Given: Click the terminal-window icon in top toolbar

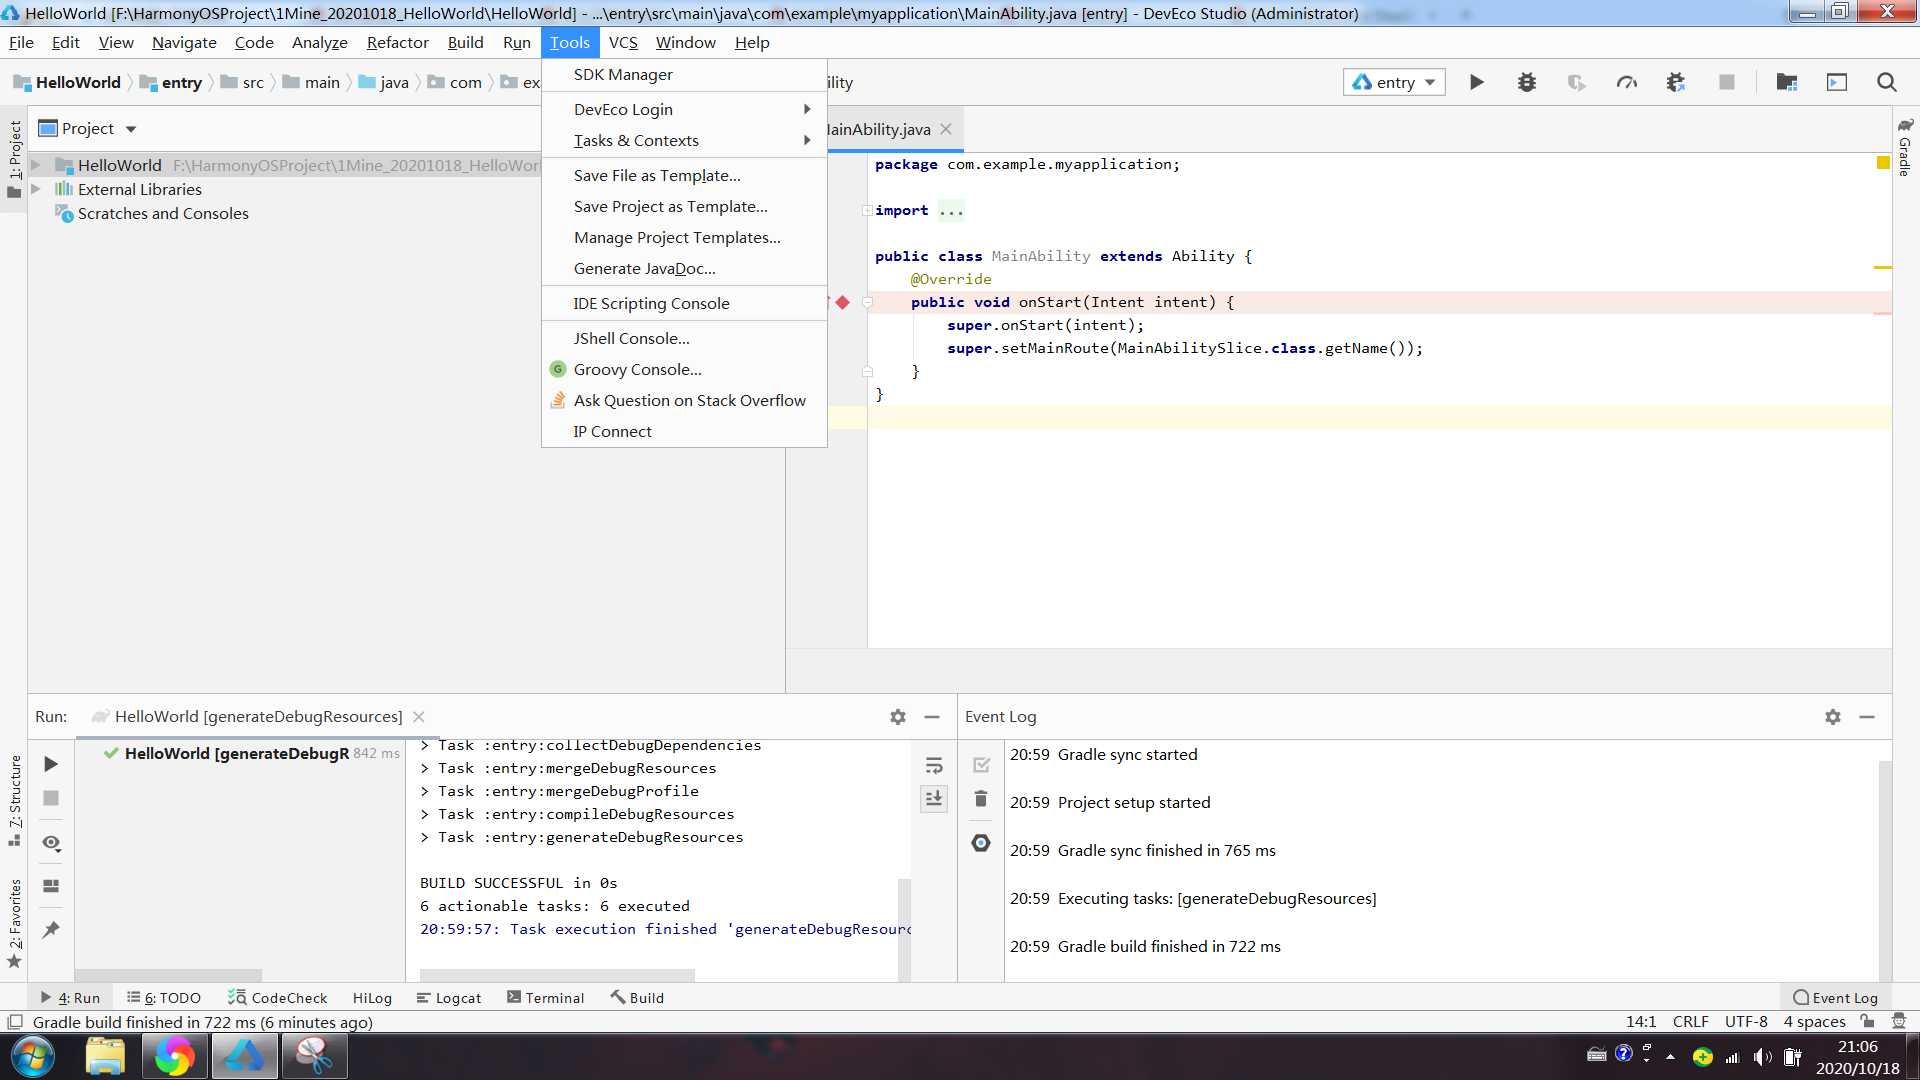Looking at the screenshot, I should (x=1837, y=82).
